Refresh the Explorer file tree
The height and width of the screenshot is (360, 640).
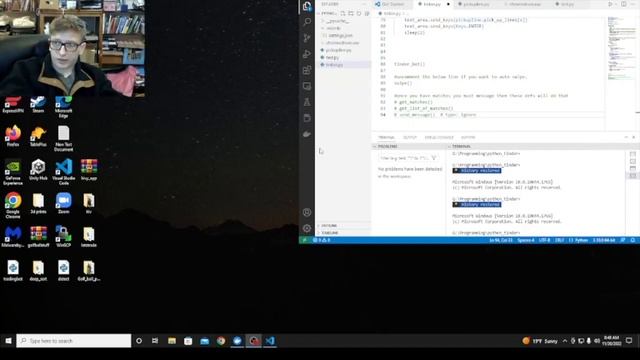pyautogui.click(x=359, y=13)
